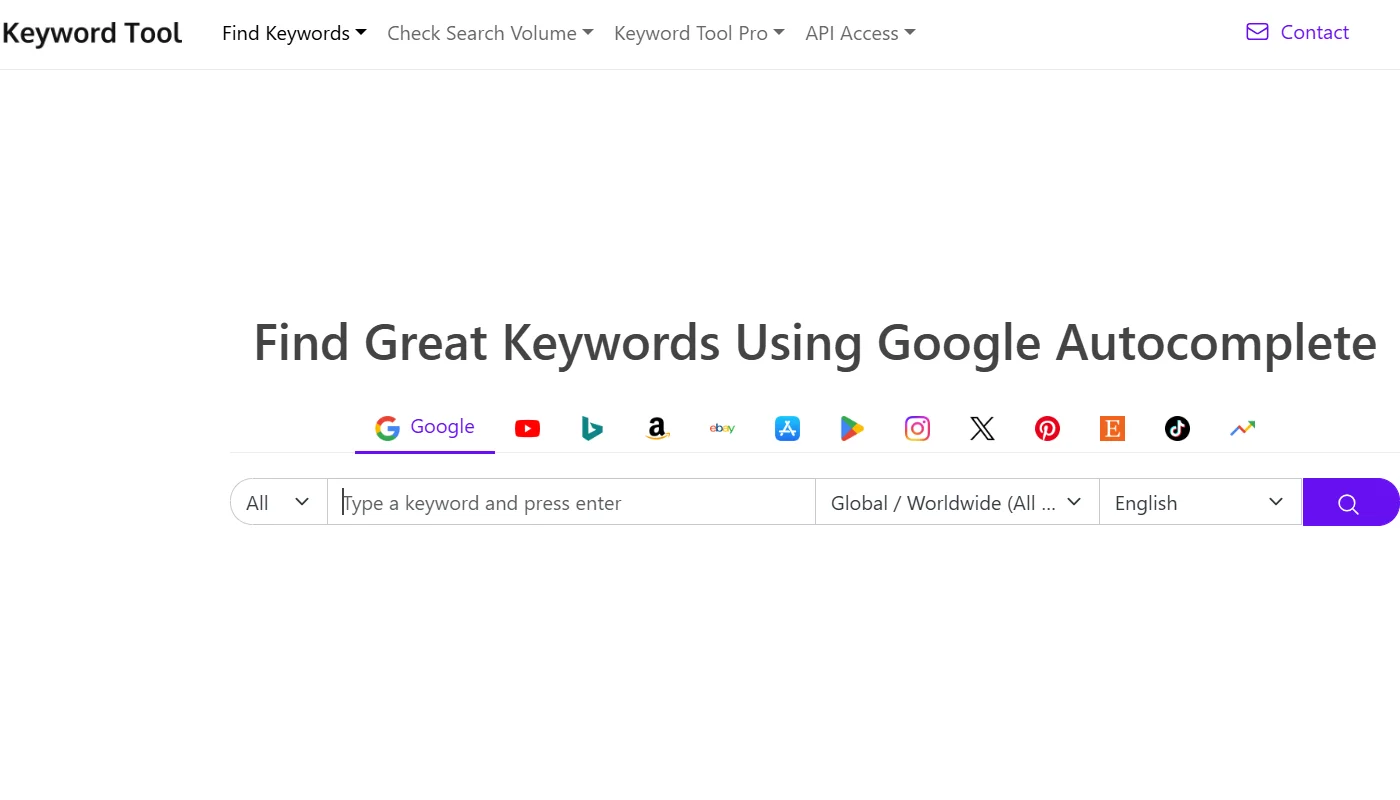The image size is (1400, 800).
Task: Click the envelope icon beside Contact
Action: pos(1257,32)
